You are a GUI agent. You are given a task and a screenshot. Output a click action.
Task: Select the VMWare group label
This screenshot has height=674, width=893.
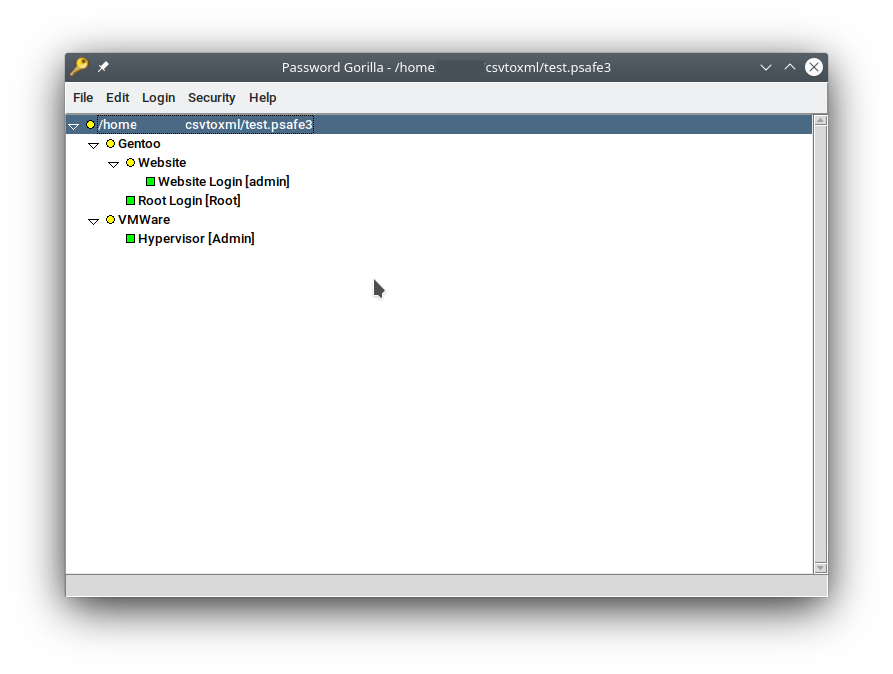pyautogui.click(x=144, y=219)
